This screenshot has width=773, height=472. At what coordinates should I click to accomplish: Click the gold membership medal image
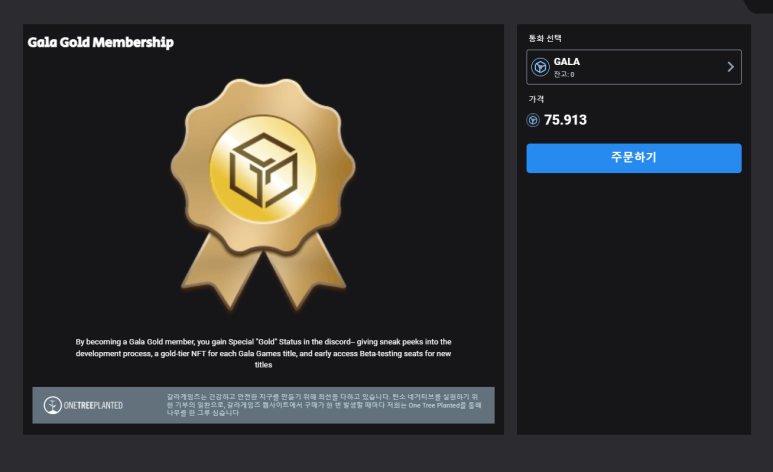263,195
